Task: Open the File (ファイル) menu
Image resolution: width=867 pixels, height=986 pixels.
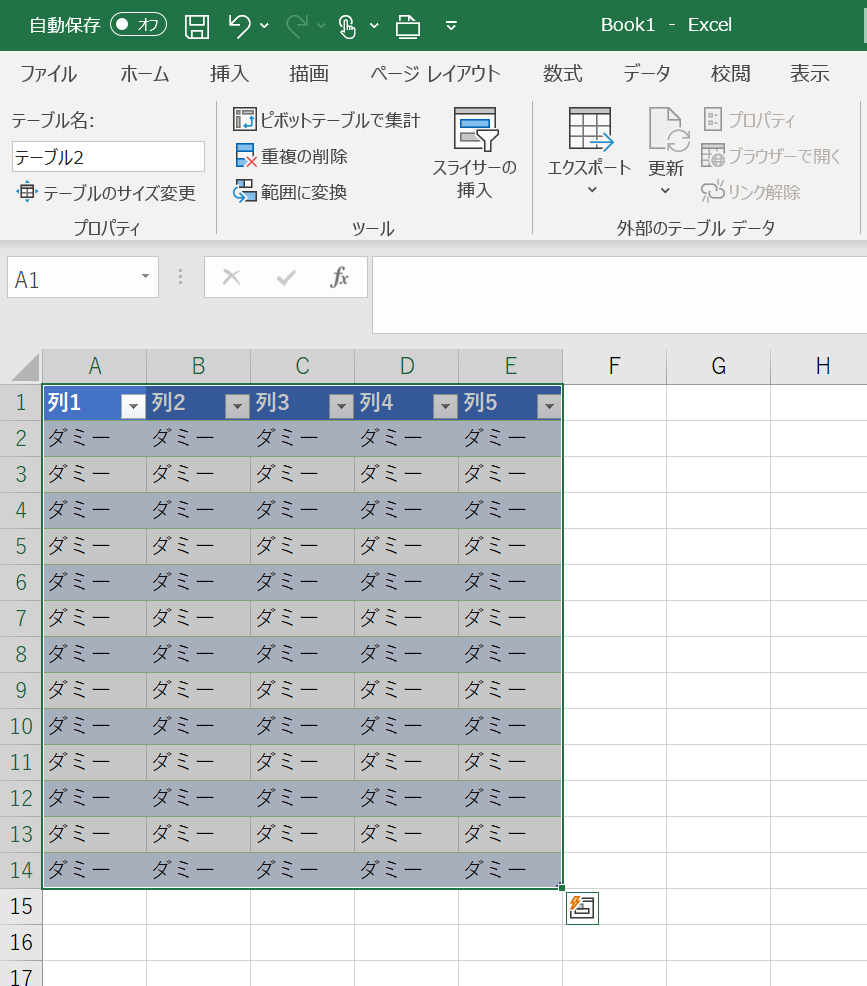Action: pyautogui.click(x=48, y=74)
